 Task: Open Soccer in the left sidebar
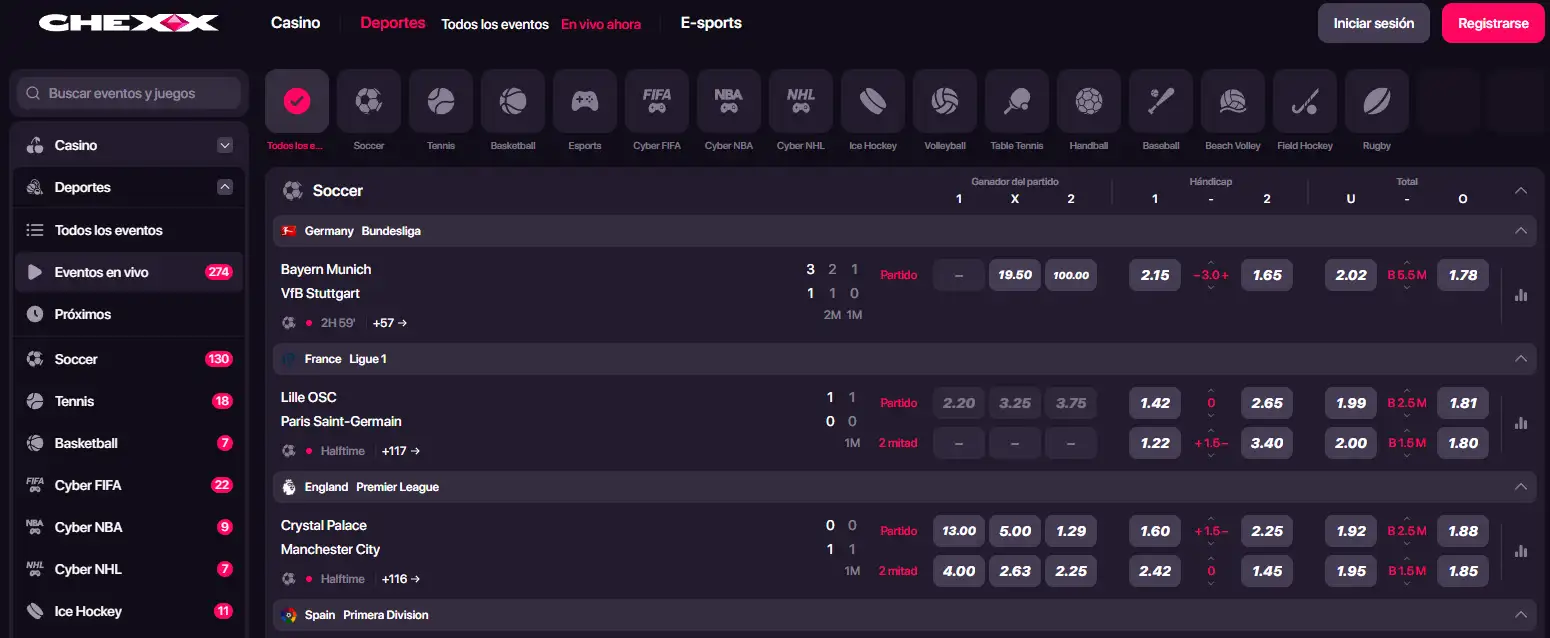click(x=129, y=359)
